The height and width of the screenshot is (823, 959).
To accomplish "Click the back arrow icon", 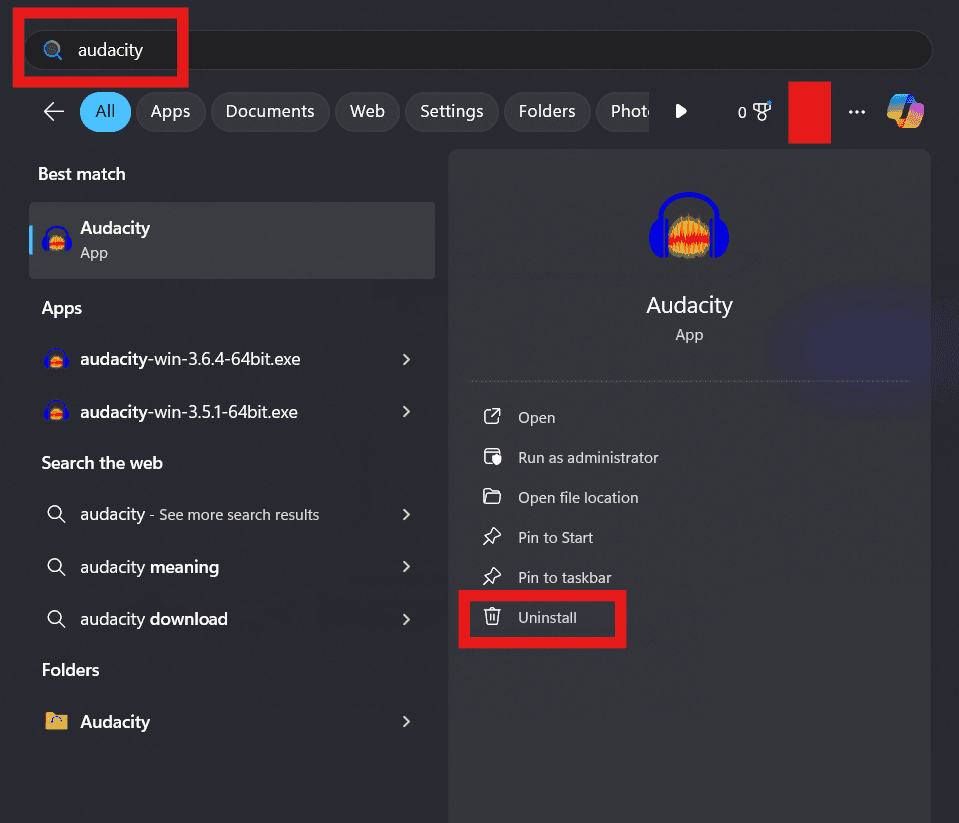I will tap(54, 111).
